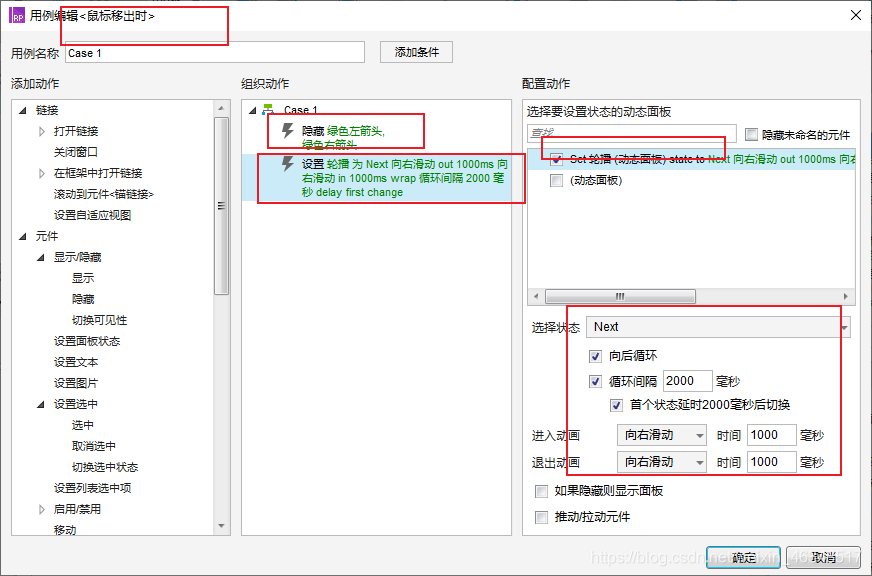
Task: Select the 设置面板状态 action
Action: tap(87, 341)
